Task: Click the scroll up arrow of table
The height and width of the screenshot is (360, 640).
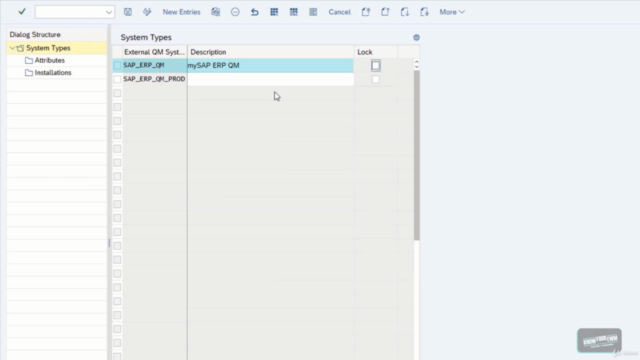Action: coord(416,62)
